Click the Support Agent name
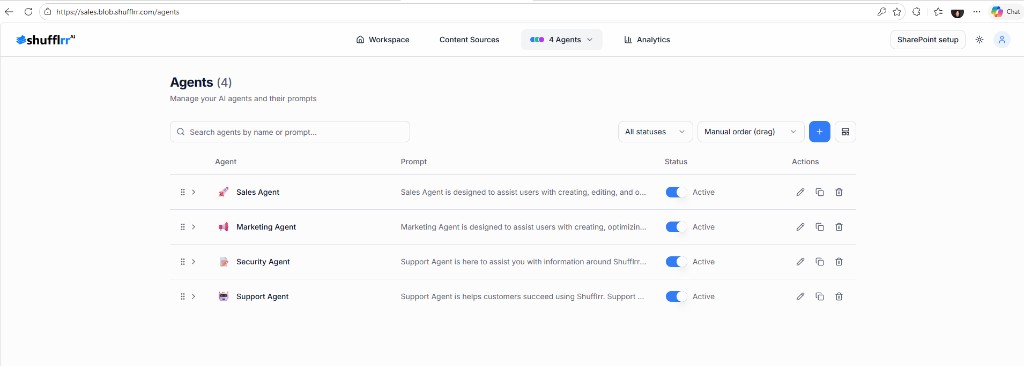1024x366 pixels. coord(263,296)
